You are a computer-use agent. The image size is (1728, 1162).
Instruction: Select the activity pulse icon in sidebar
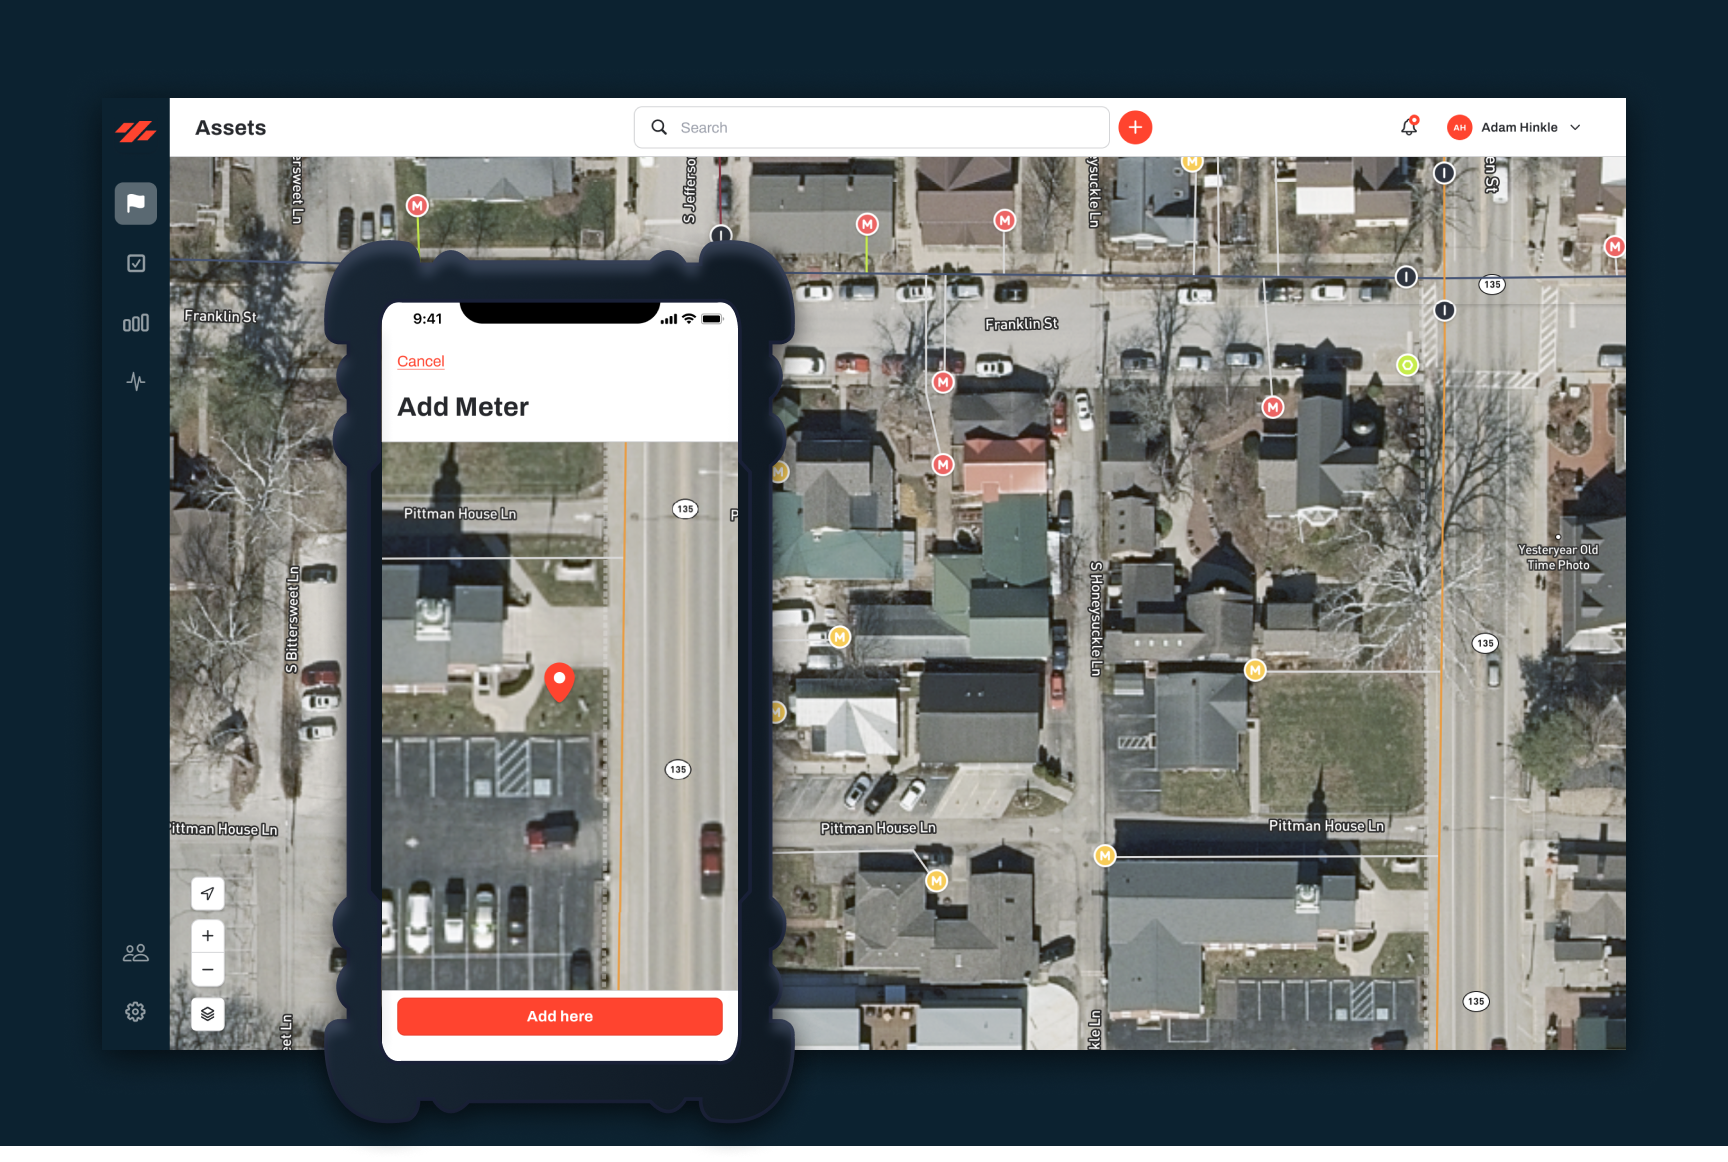coord(135,381)
